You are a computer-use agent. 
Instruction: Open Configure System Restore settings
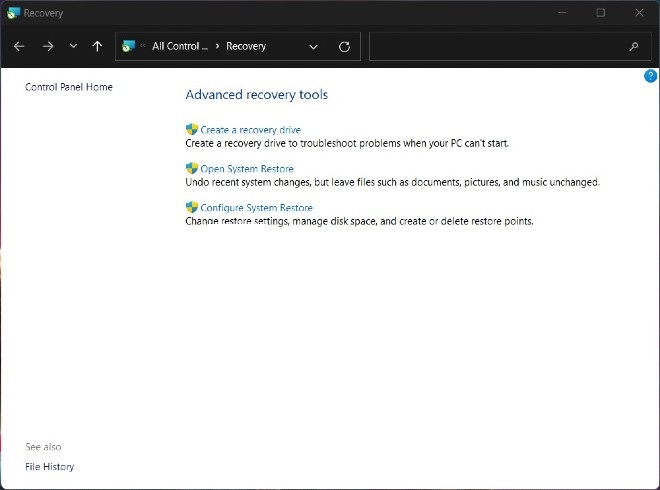point(256,208)
